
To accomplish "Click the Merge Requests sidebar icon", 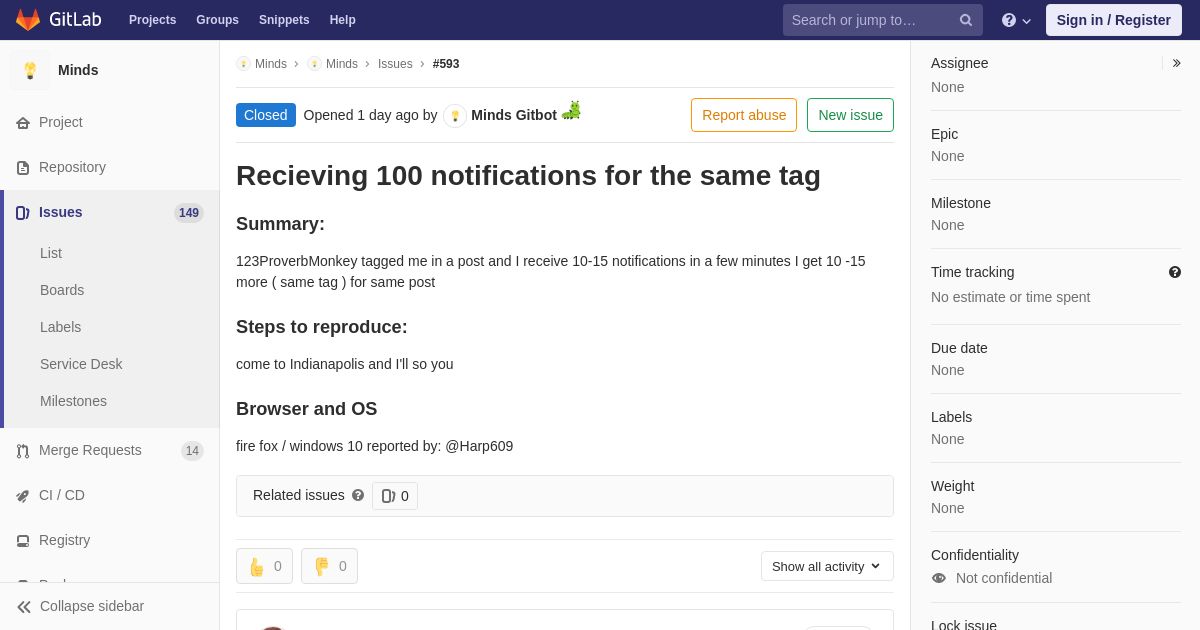I will [x=23, y=451].
